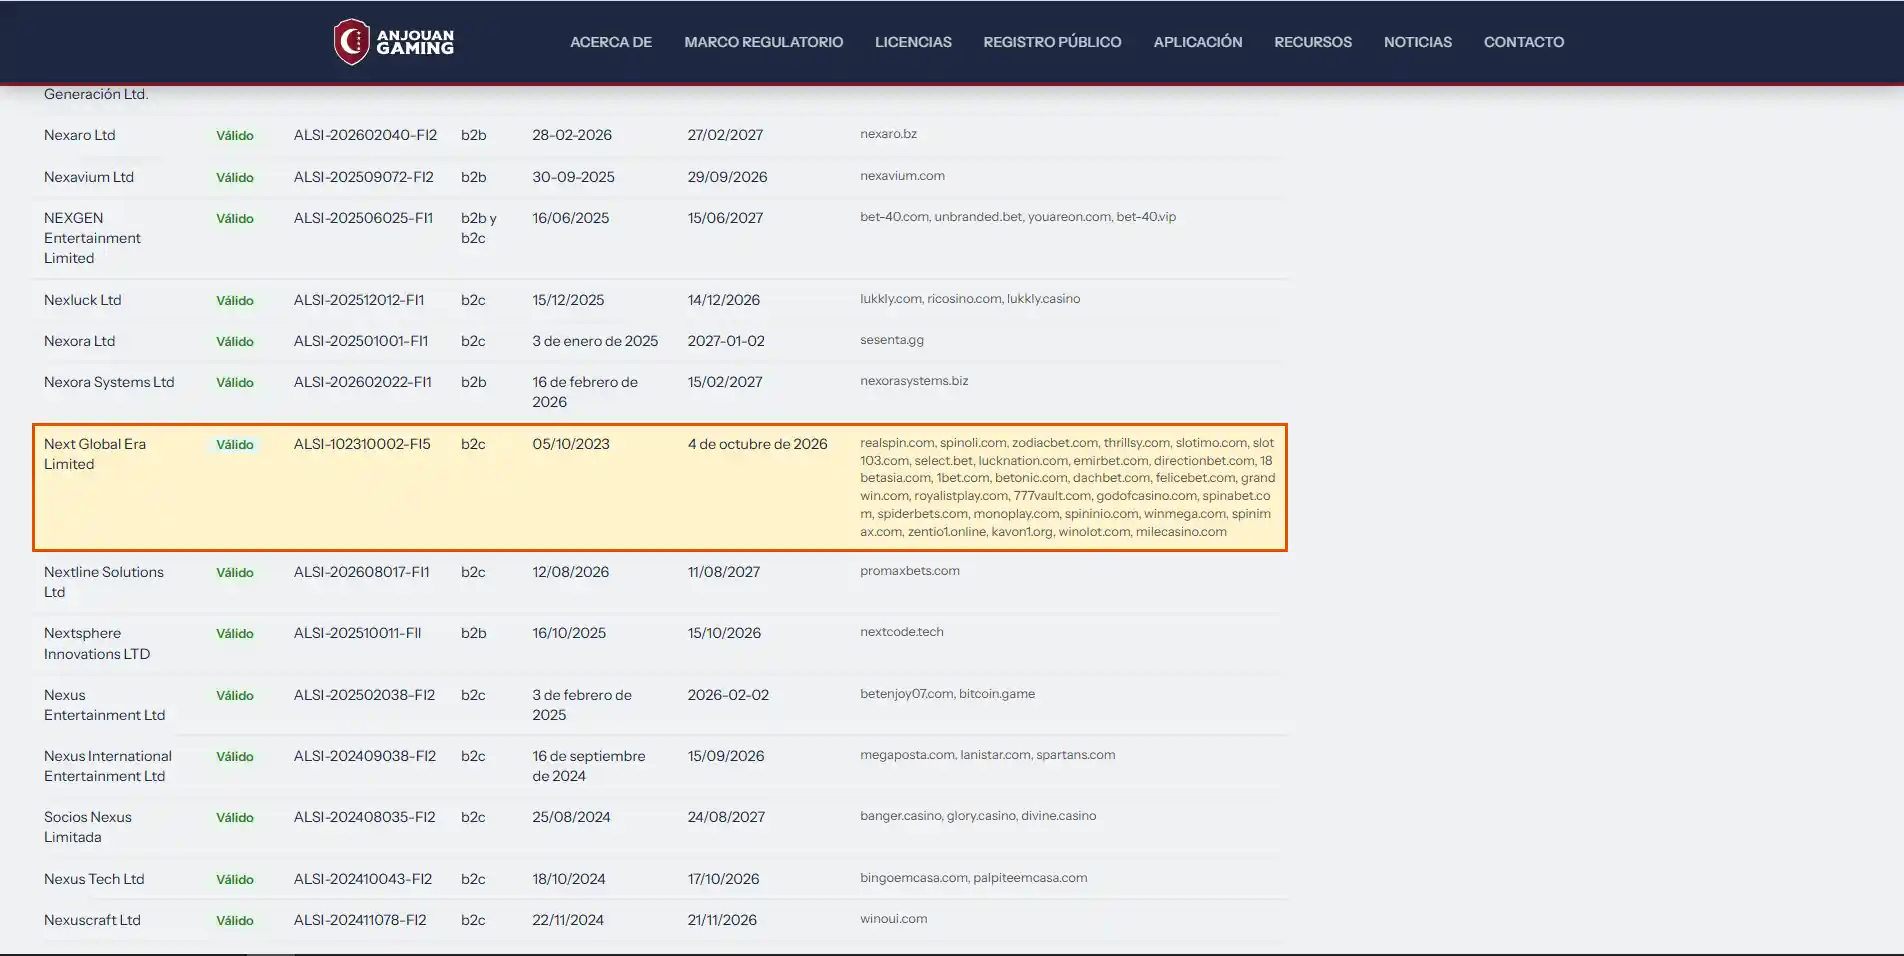Open the ACERCA DE menu
This screenshot has height=956, width=1904.
(x=611, y=42)
